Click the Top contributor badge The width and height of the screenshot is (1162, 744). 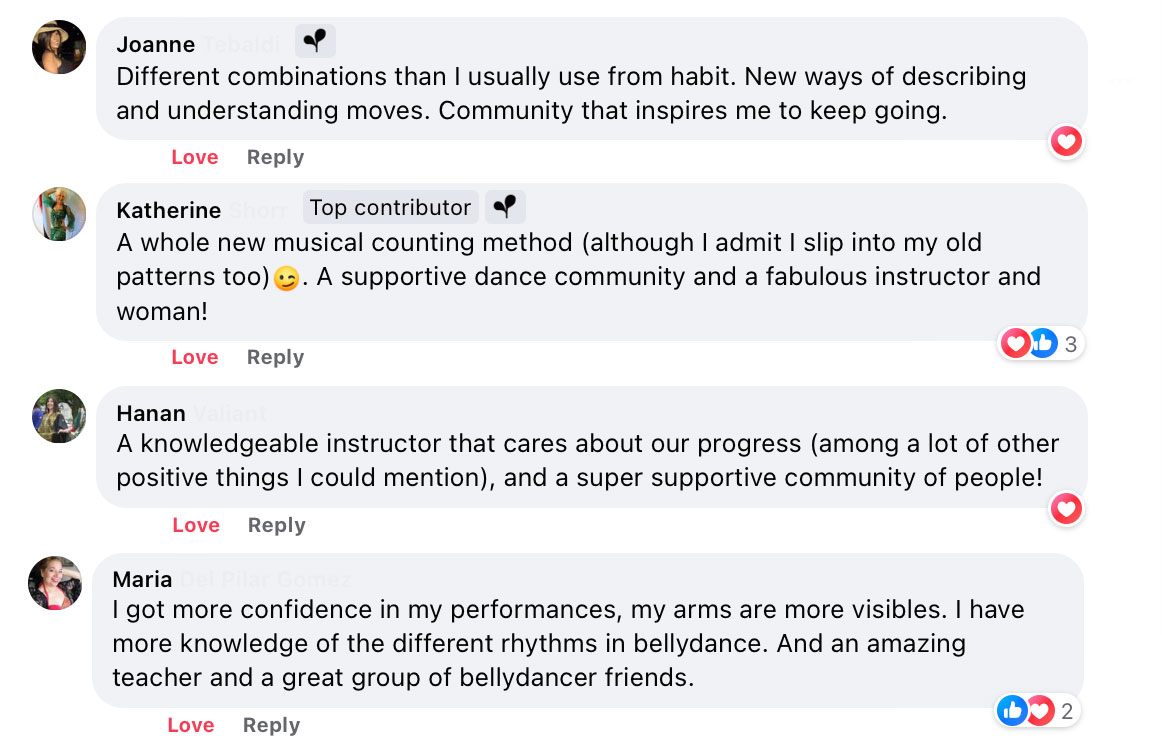pyautogui.click(x=391, y=207)
